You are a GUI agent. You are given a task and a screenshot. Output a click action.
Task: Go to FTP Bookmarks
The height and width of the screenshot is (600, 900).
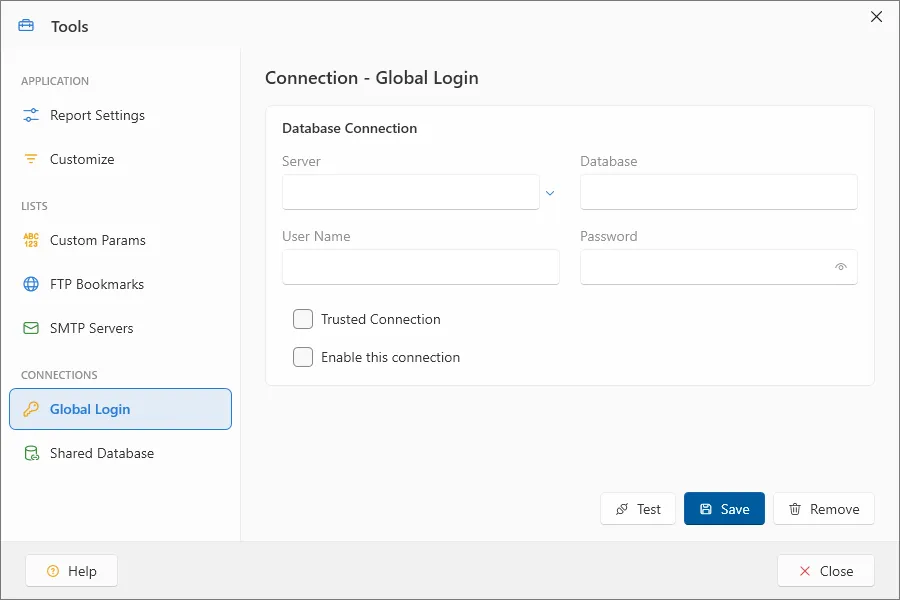coord(121,284)
